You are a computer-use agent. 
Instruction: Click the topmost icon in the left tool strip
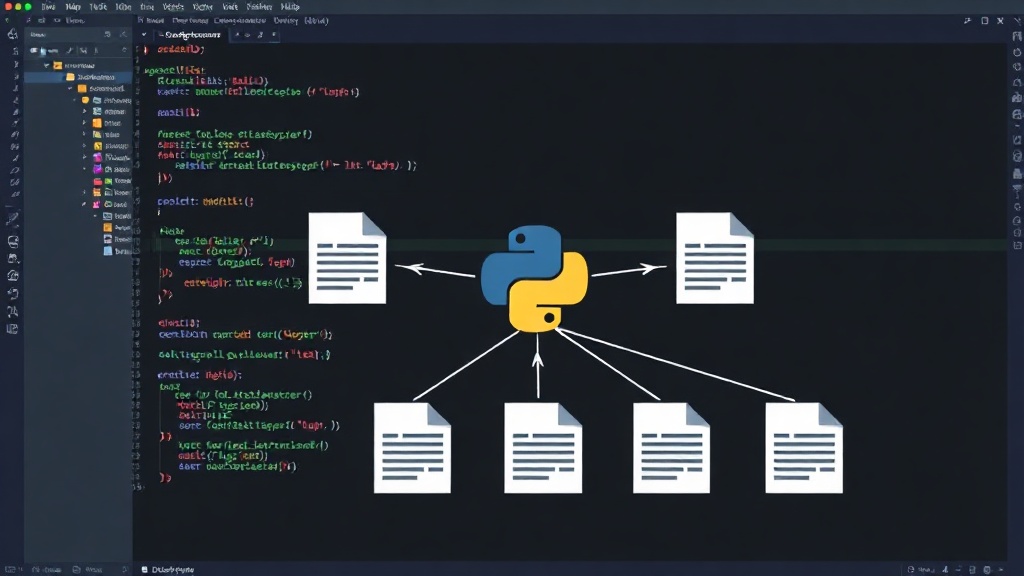(12, 34)
